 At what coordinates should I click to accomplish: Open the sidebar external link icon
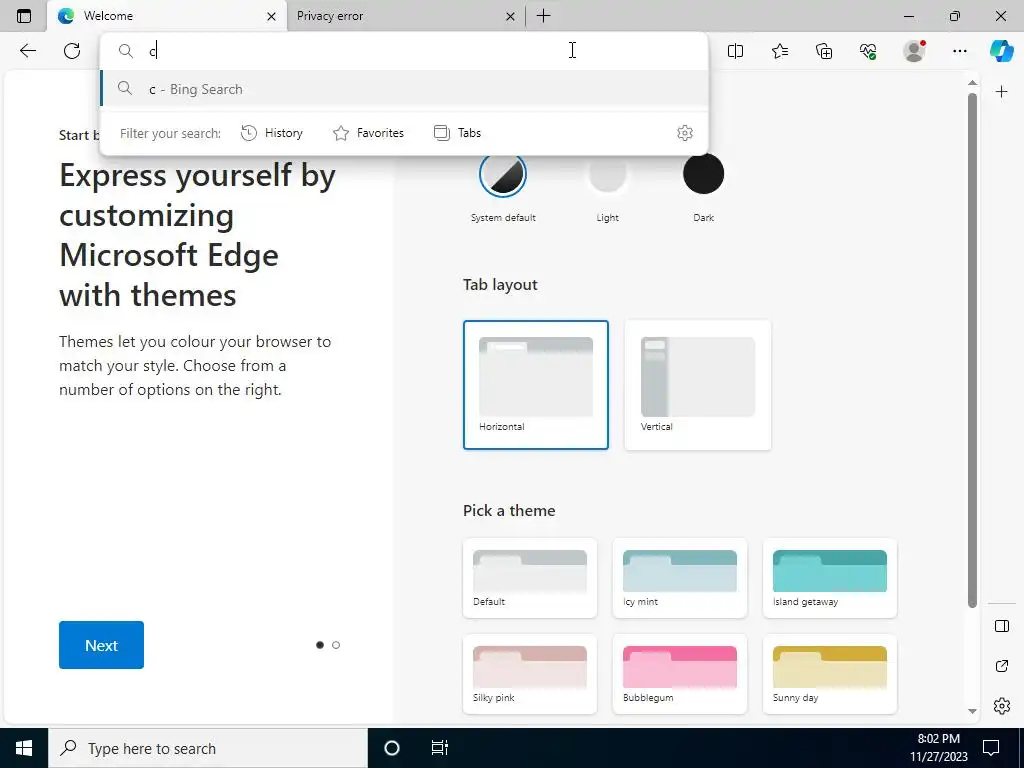pos(1001,665)
